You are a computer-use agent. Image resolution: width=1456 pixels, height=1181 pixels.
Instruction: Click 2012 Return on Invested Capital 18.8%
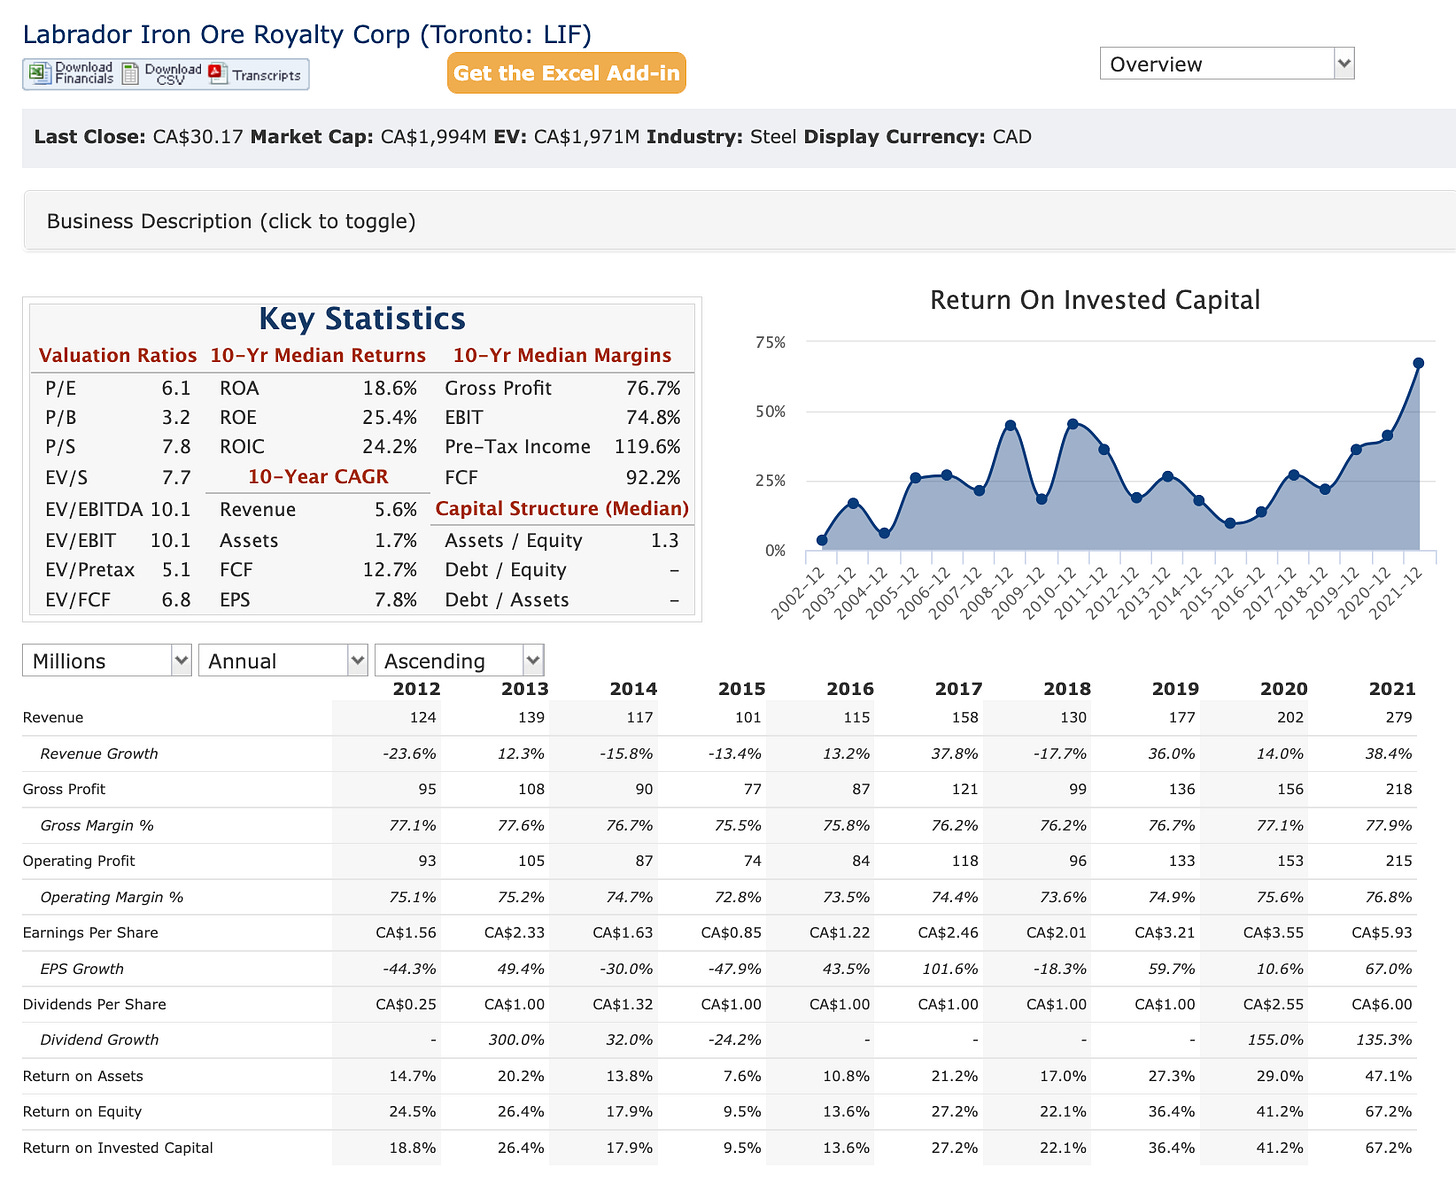pyautogui.click(x=412, y=1147)
